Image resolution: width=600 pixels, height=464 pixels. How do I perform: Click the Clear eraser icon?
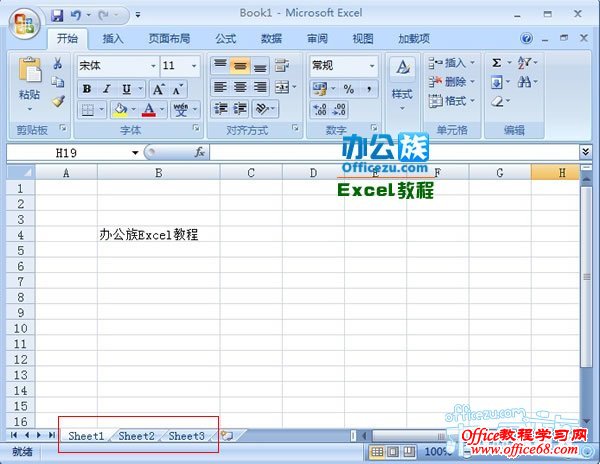[497, 101]
